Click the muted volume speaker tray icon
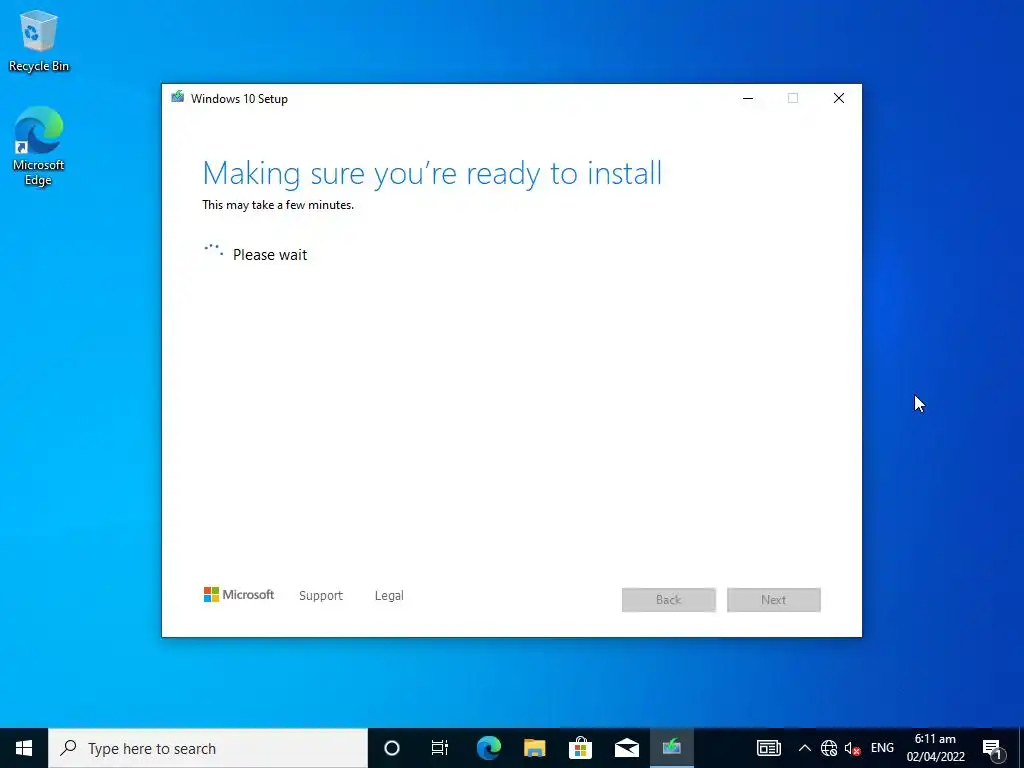This screenshot has height=768, width=1024. click(x=852, y=748)
